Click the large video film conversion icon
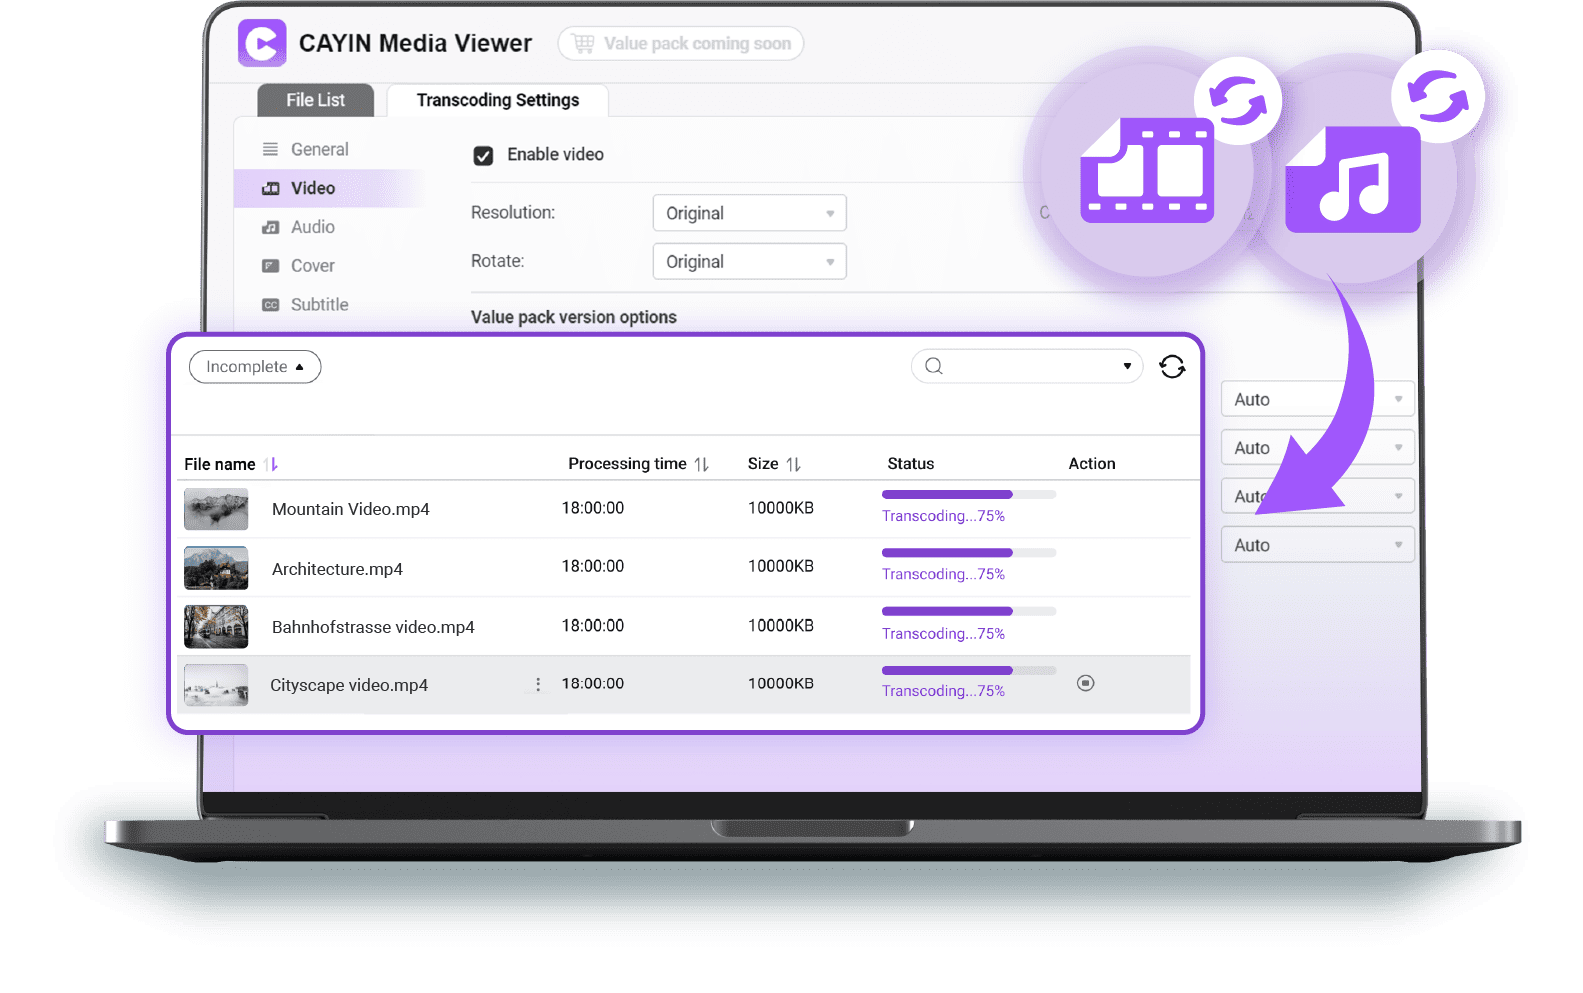 tap(1147, 169)
